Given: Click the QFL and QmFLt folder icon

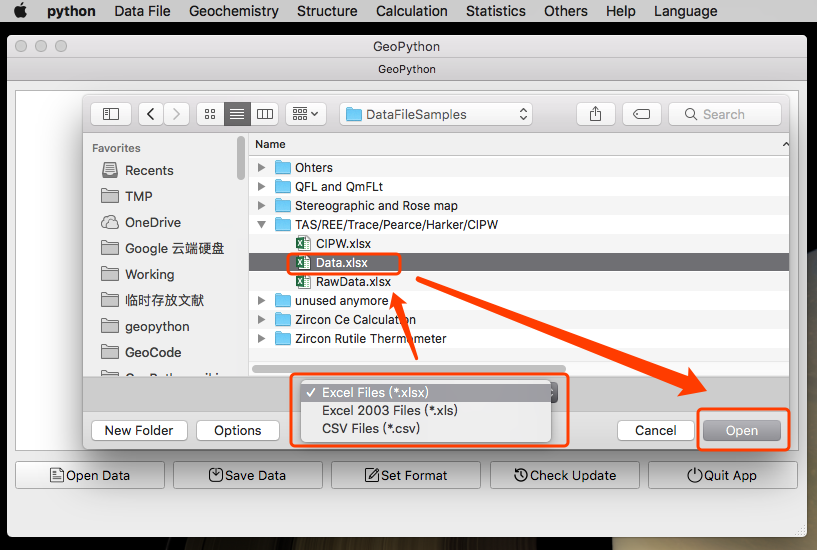Looking at the screenshot, I should [x=282, y=186].
